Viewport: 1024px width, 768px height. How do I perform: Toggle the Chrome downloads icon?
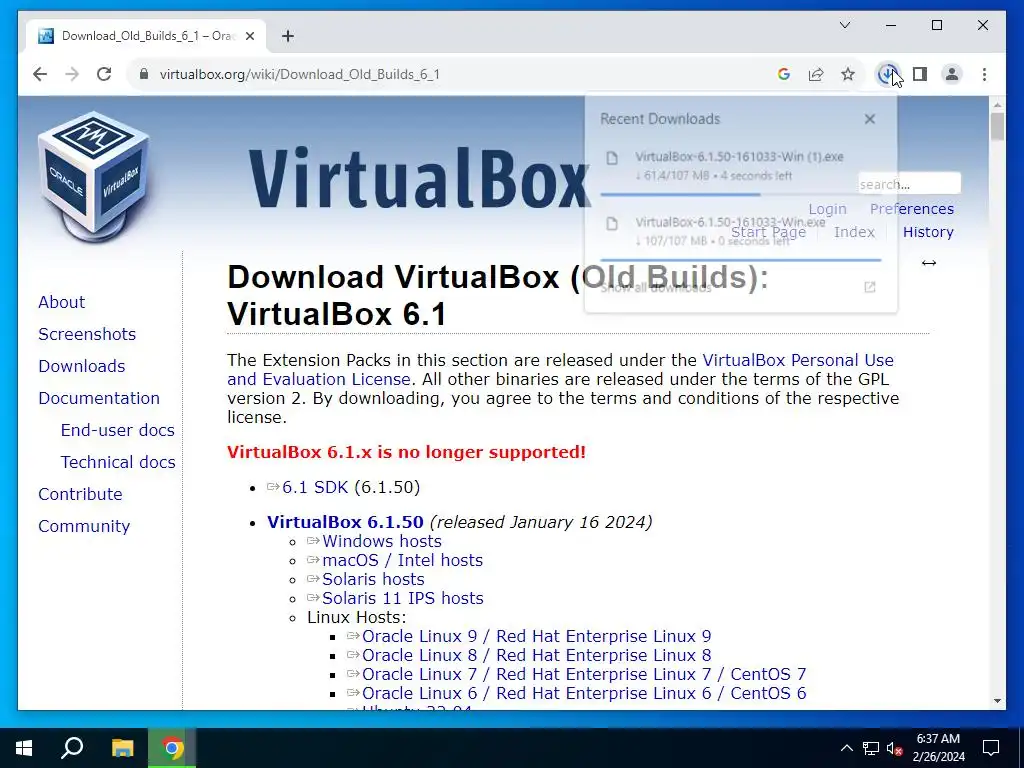[887, 74]
